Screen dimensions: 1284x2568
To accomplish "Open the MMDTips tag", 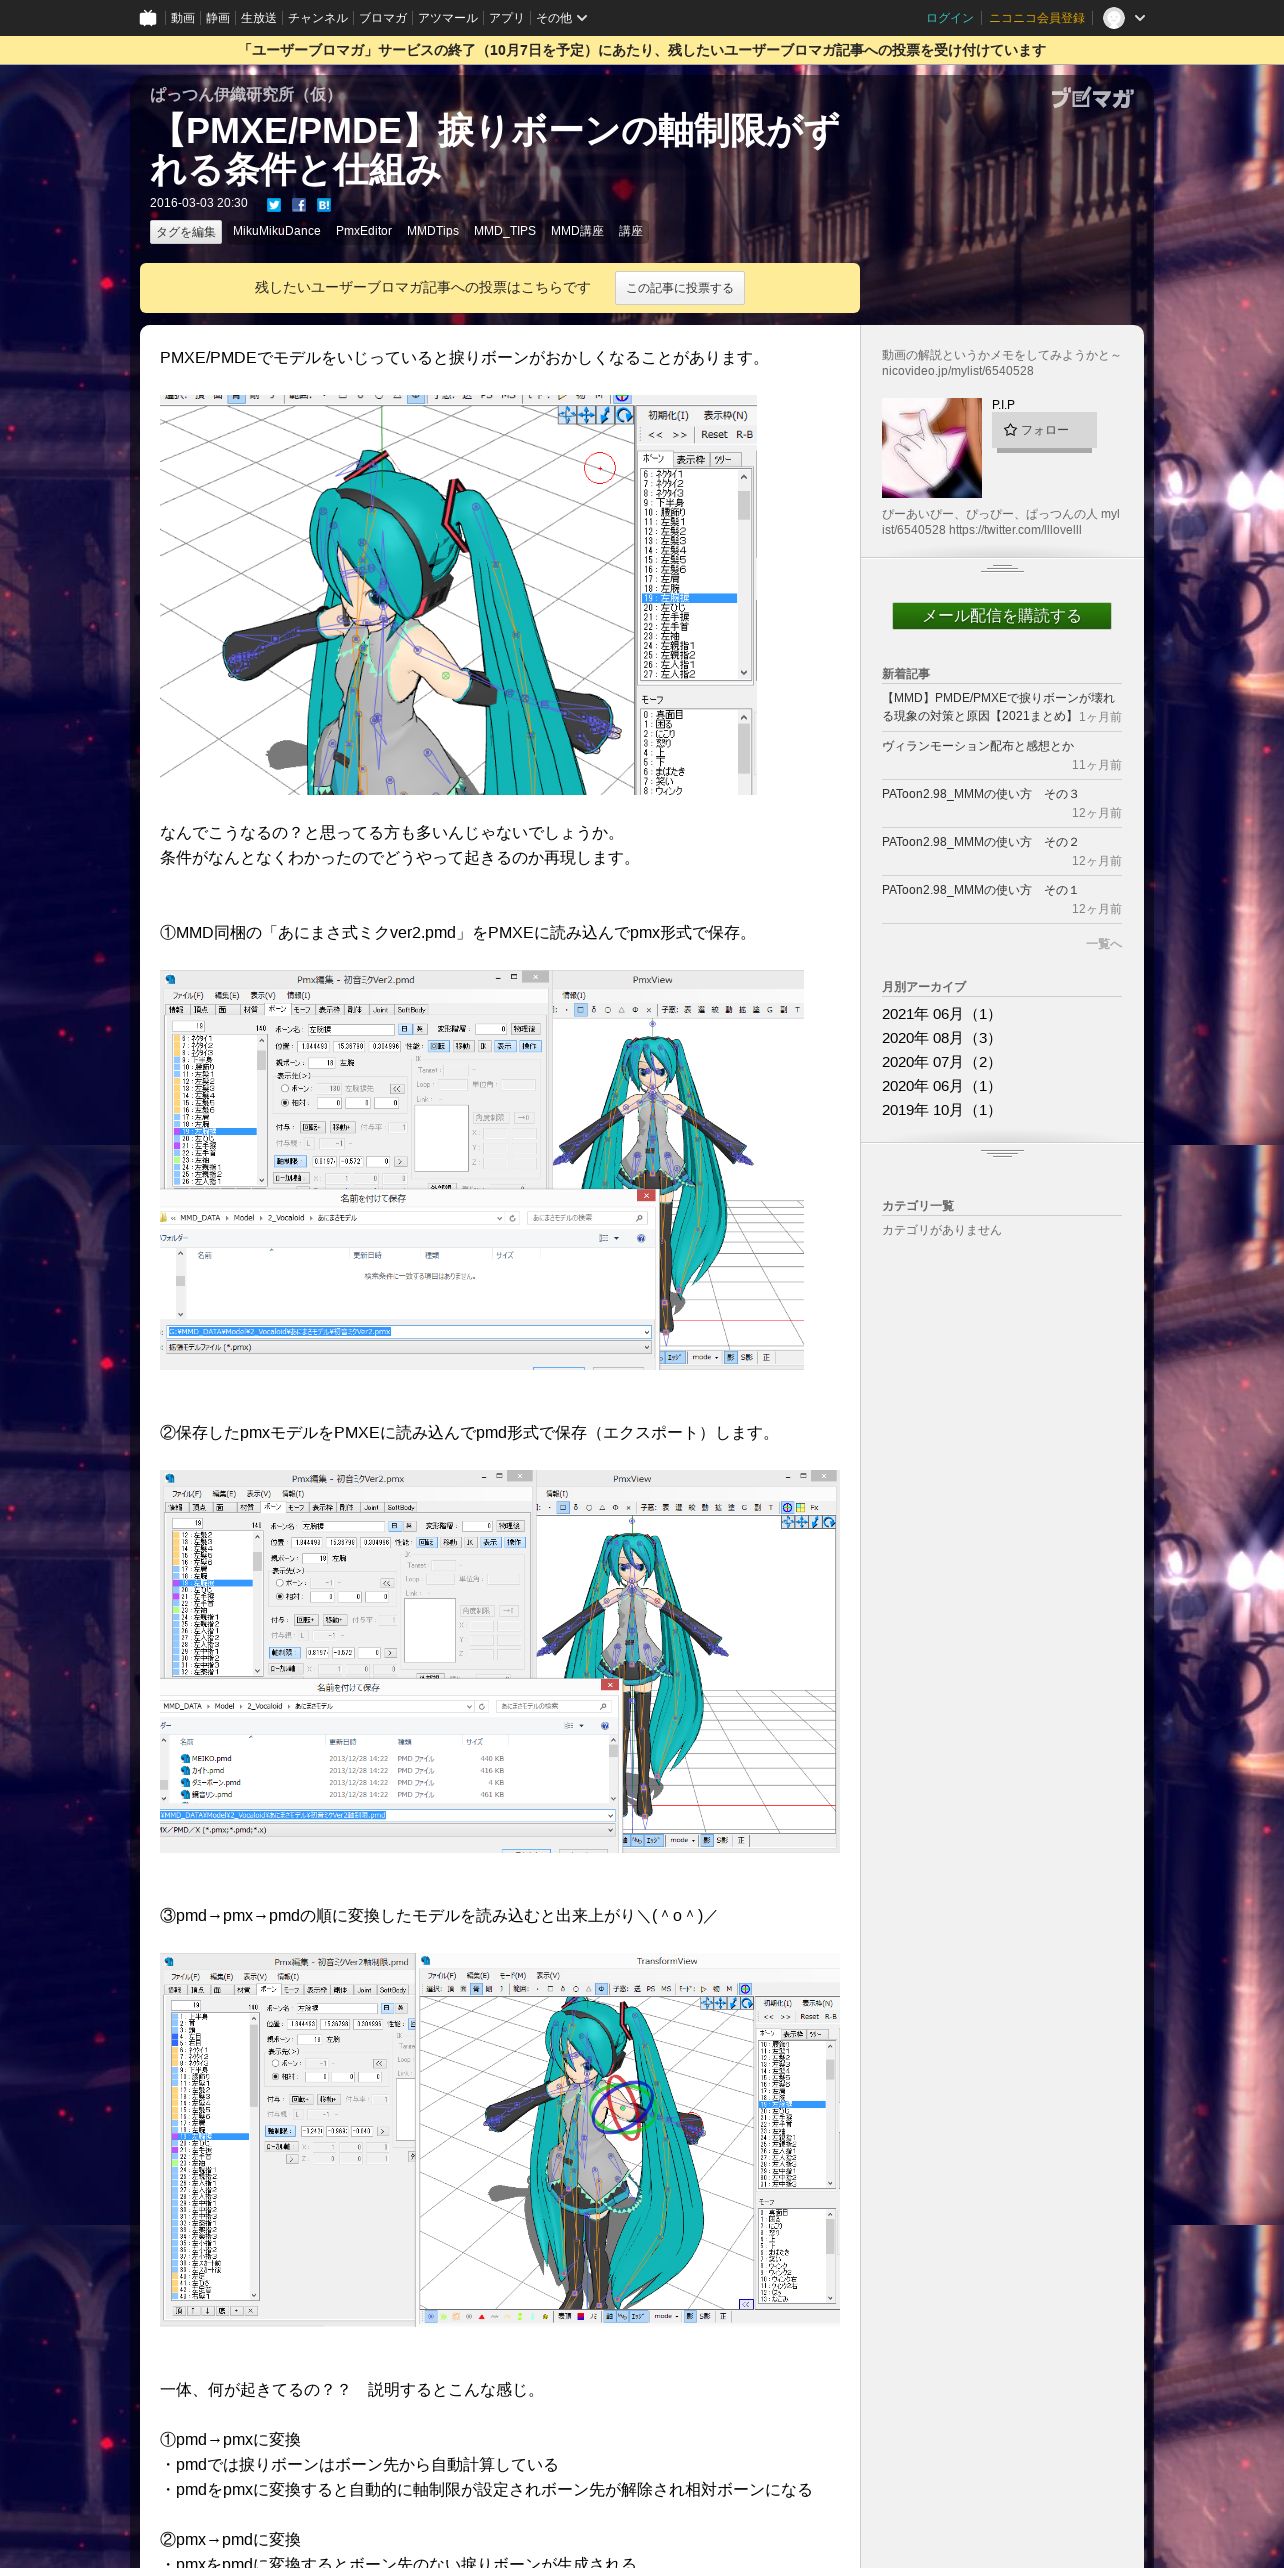I will (433, 231).
